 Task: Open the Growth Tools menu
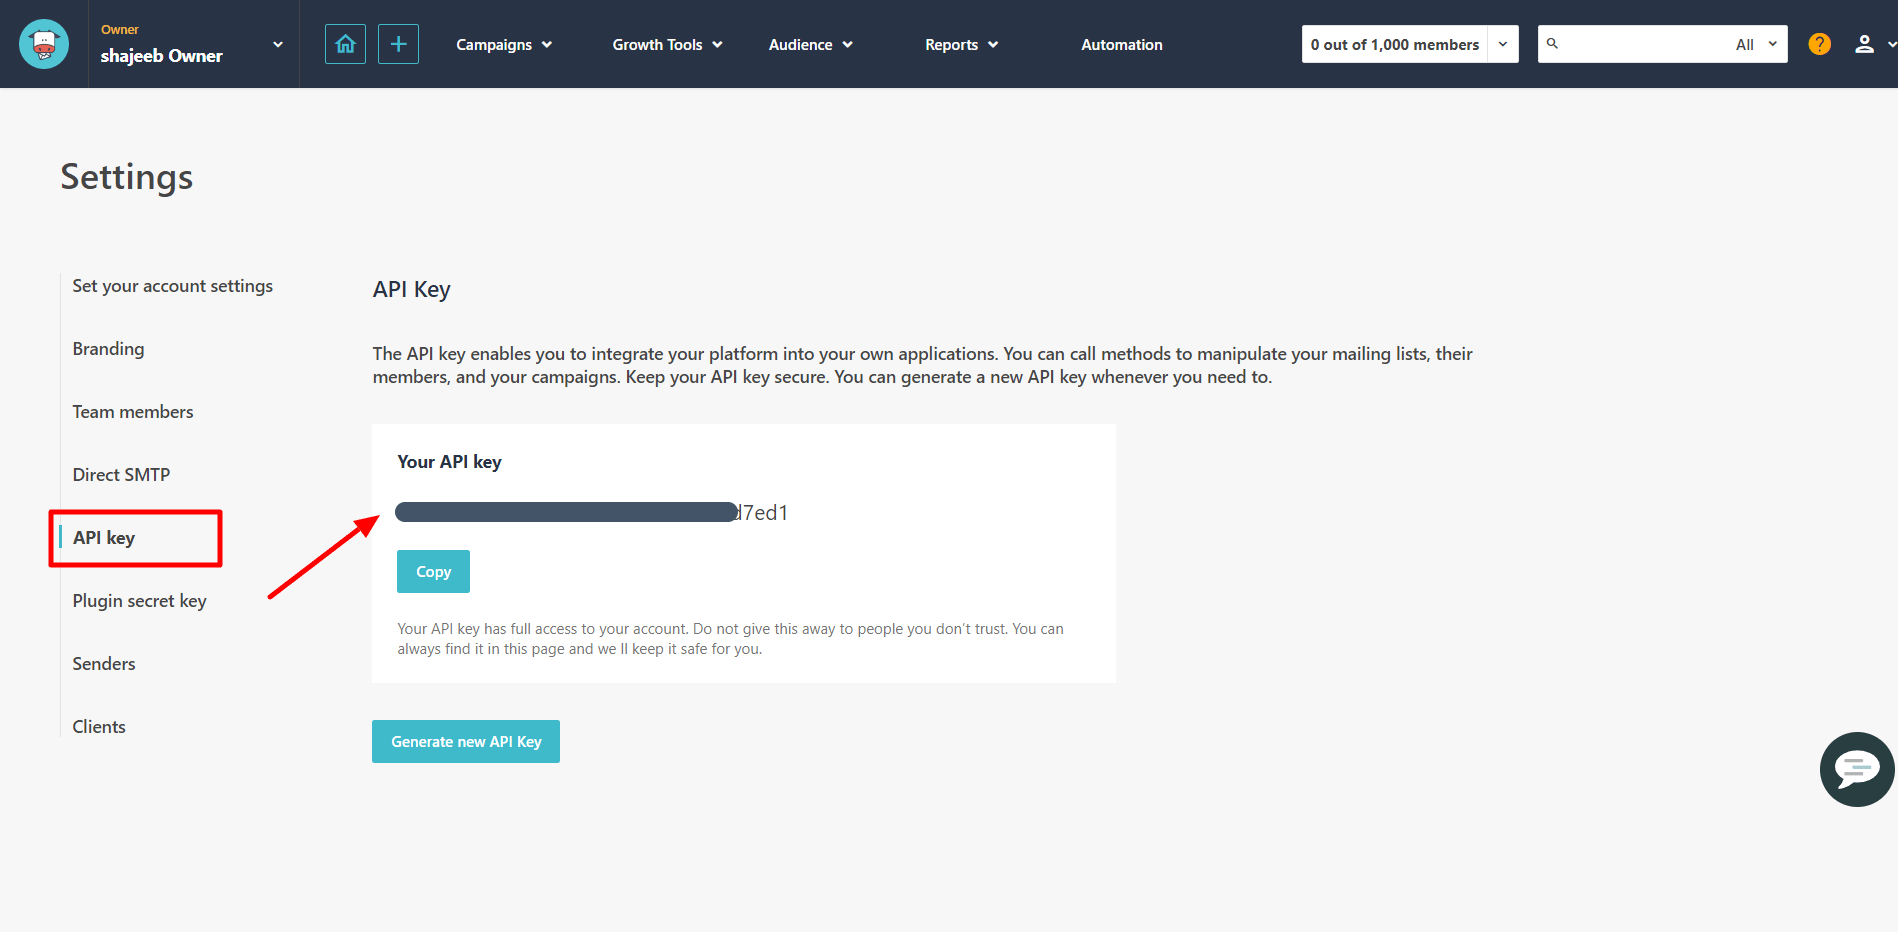667,45
